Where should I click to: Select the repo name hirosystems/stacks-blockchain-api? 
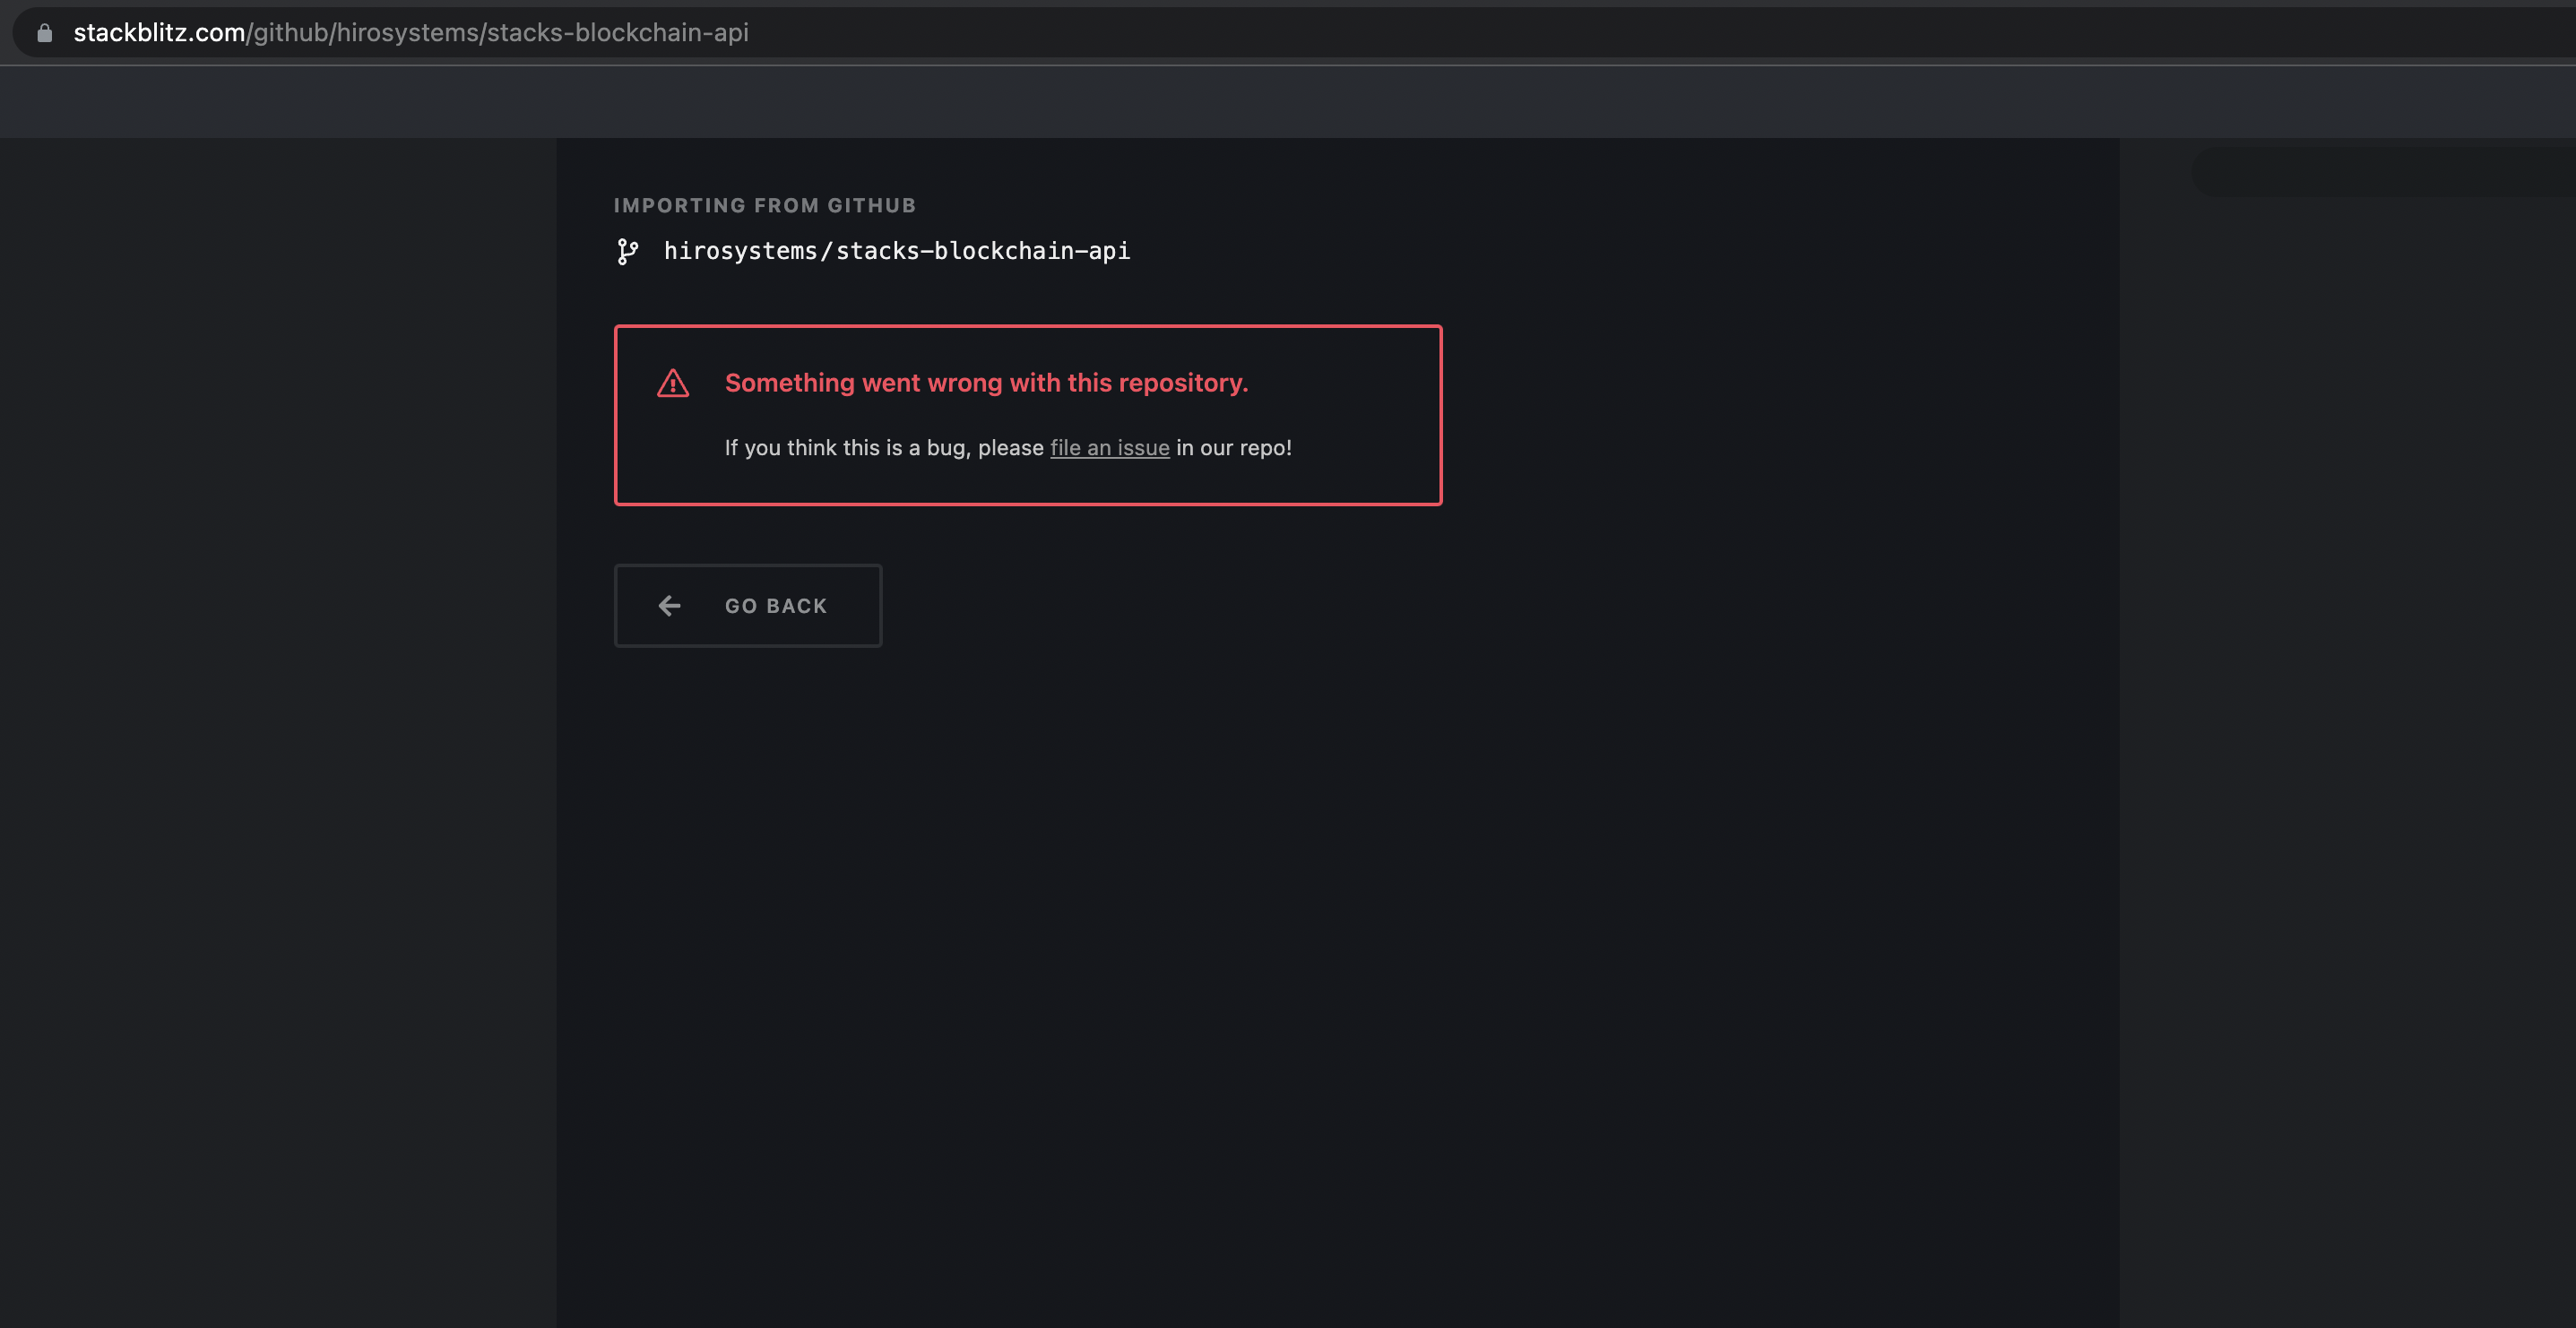pyautogui.click(x=897, y=251)
